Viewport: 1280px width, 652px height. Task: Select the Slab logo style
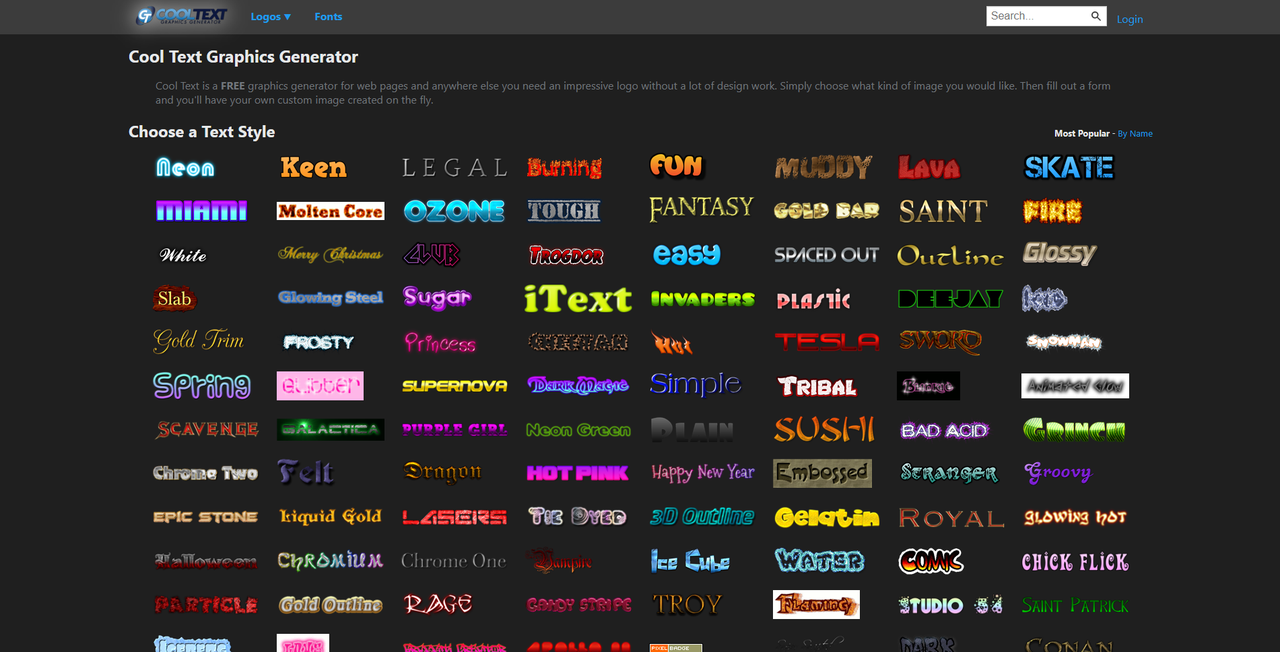pos(174,298)
